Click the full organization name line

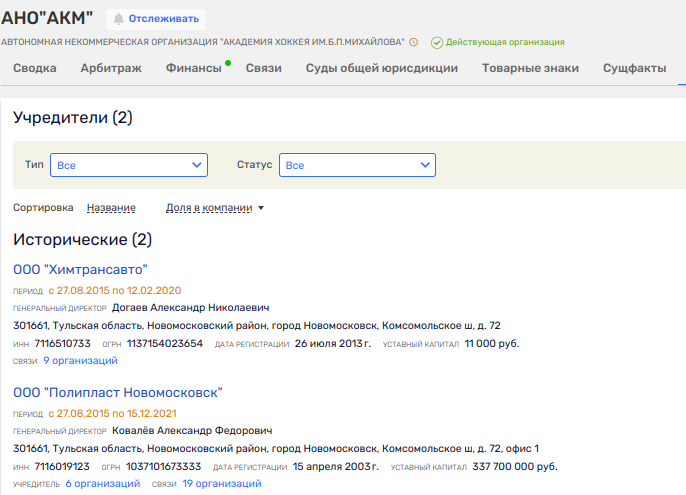[x=203, y=42]
